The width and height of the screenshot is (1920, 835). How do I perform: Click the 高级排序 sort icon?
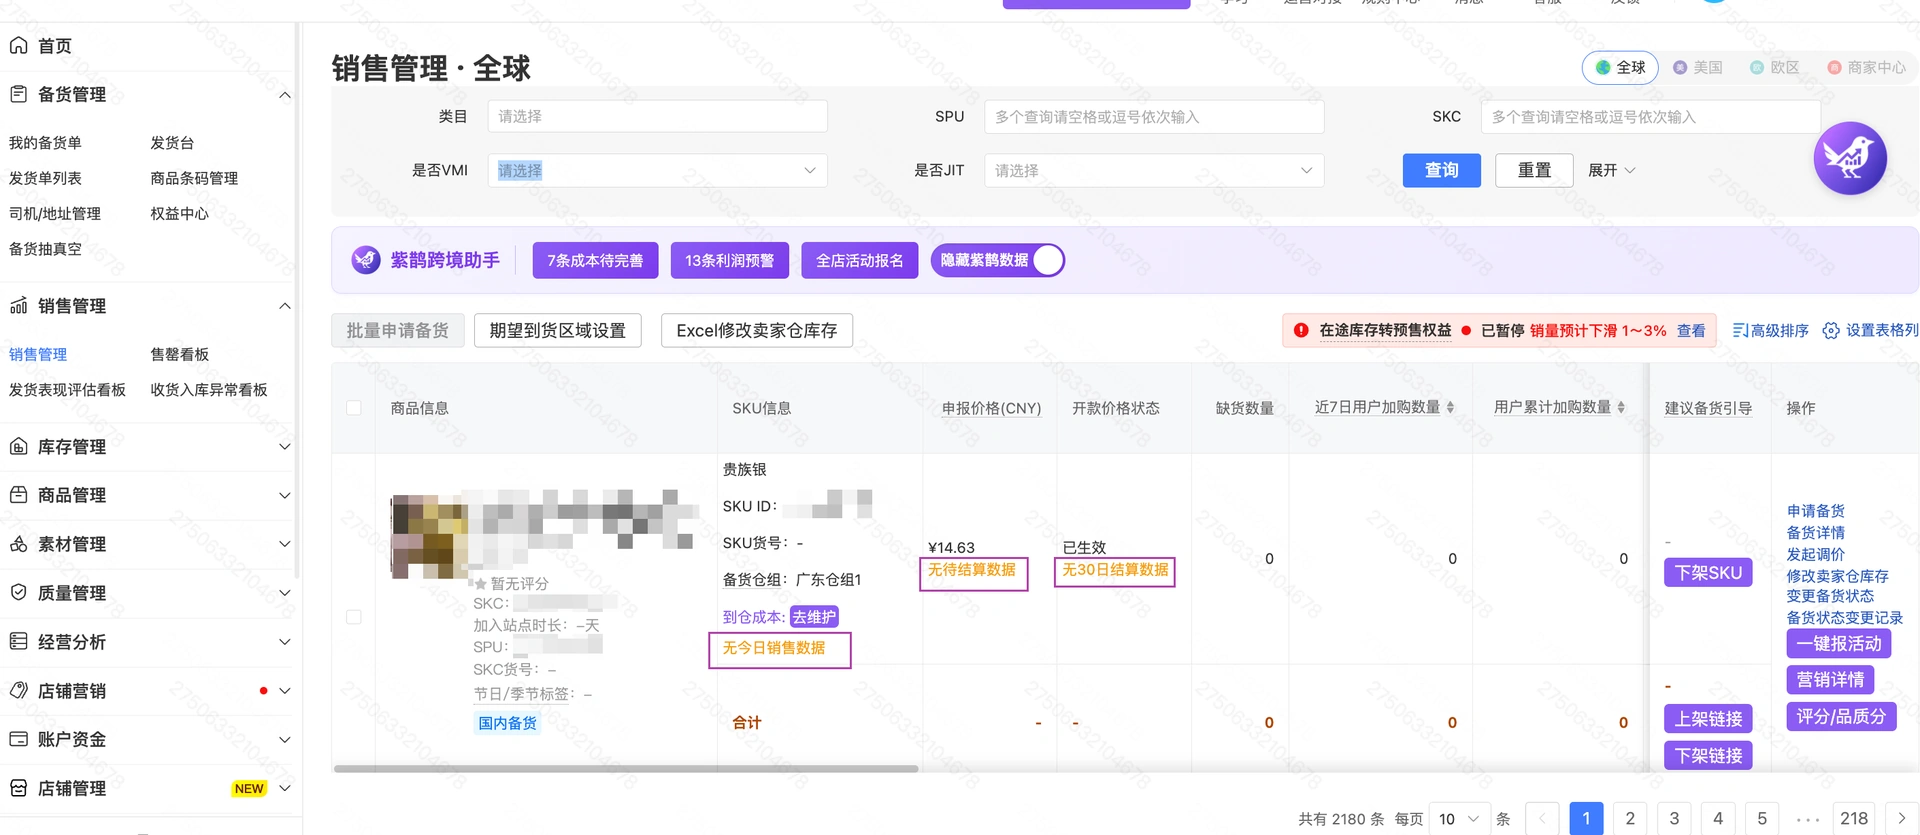(x=1740, y=330)
